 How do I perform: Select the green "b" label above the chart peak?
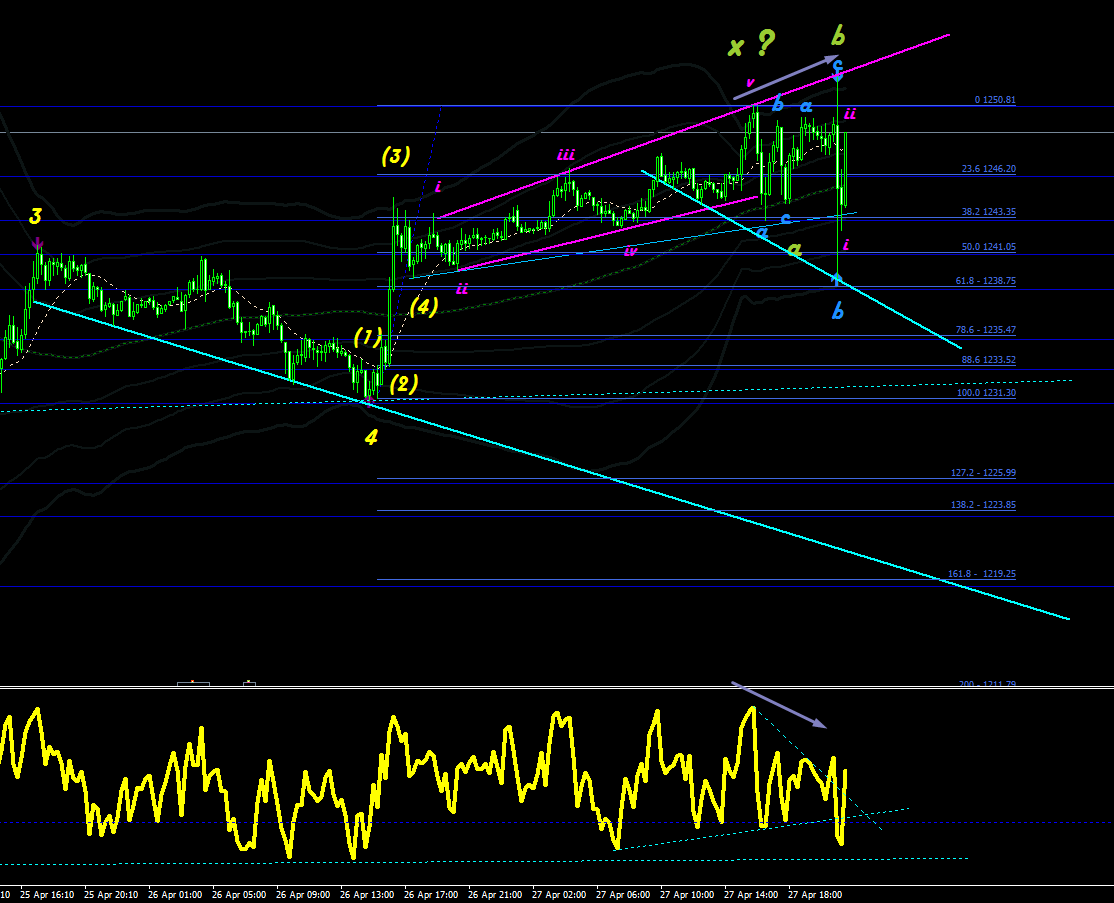point(838,34)
